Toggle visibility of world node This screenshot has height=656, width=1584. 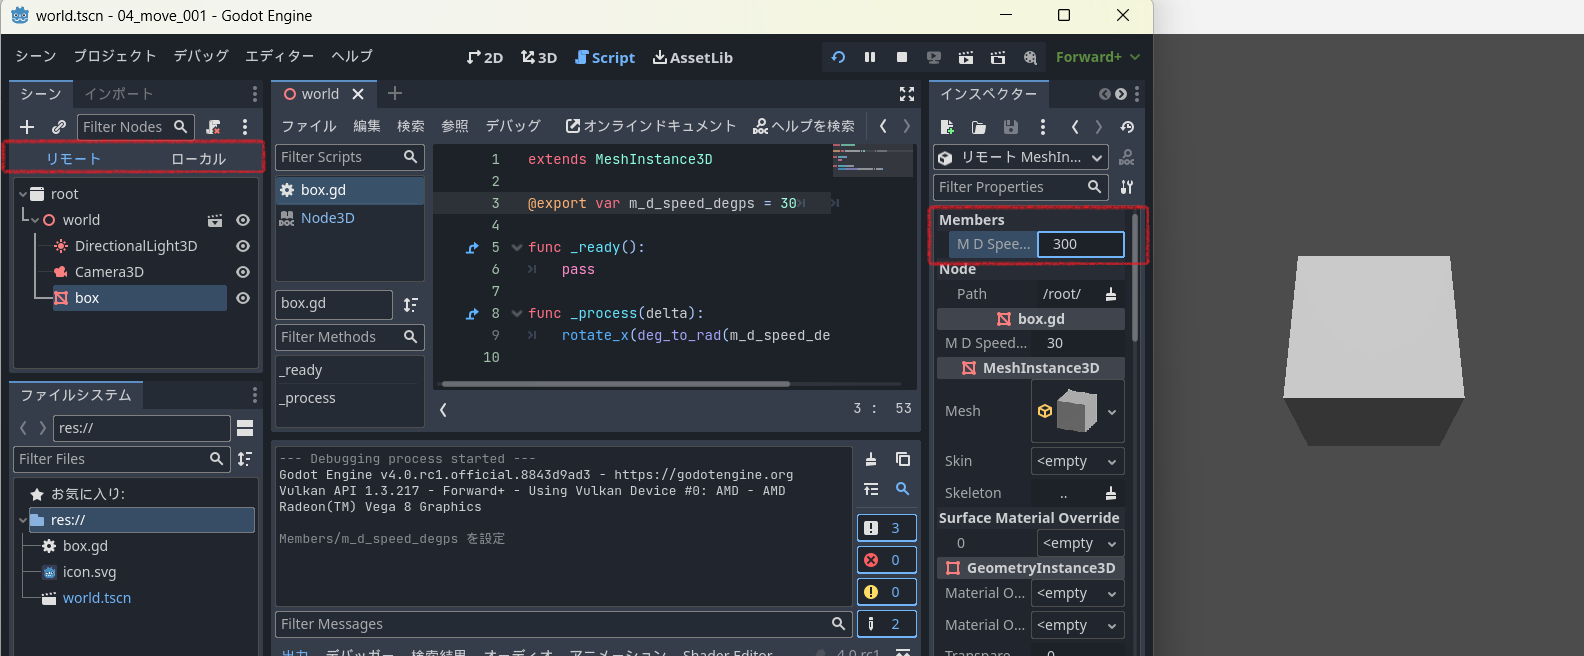pos(242,220)
